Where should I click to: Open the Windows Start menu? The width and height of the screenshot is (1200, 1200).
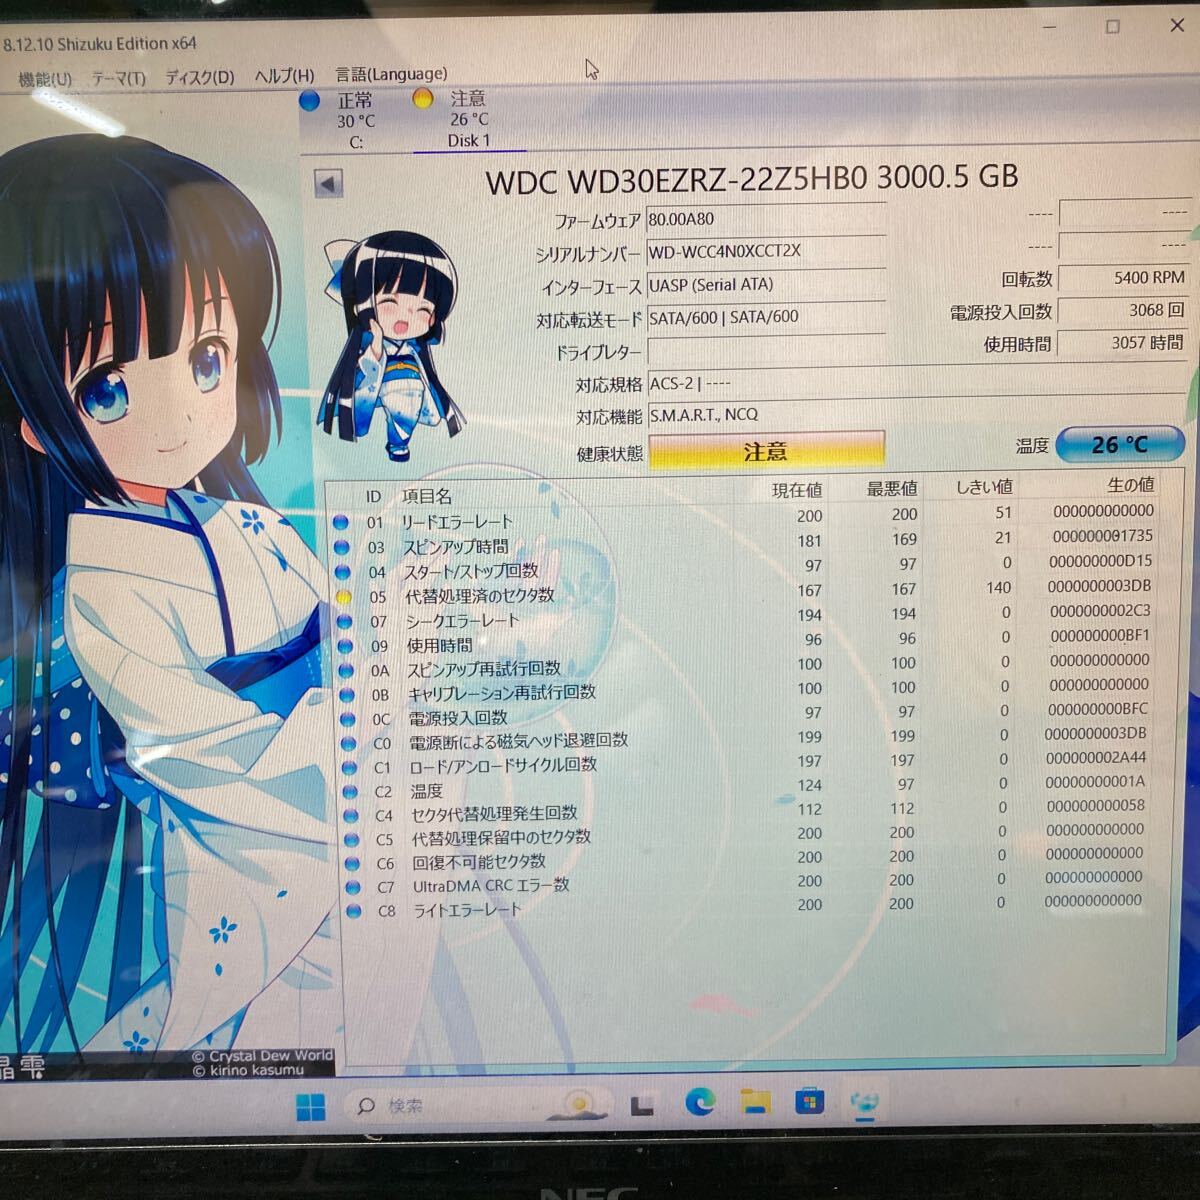coord(311,1107)
